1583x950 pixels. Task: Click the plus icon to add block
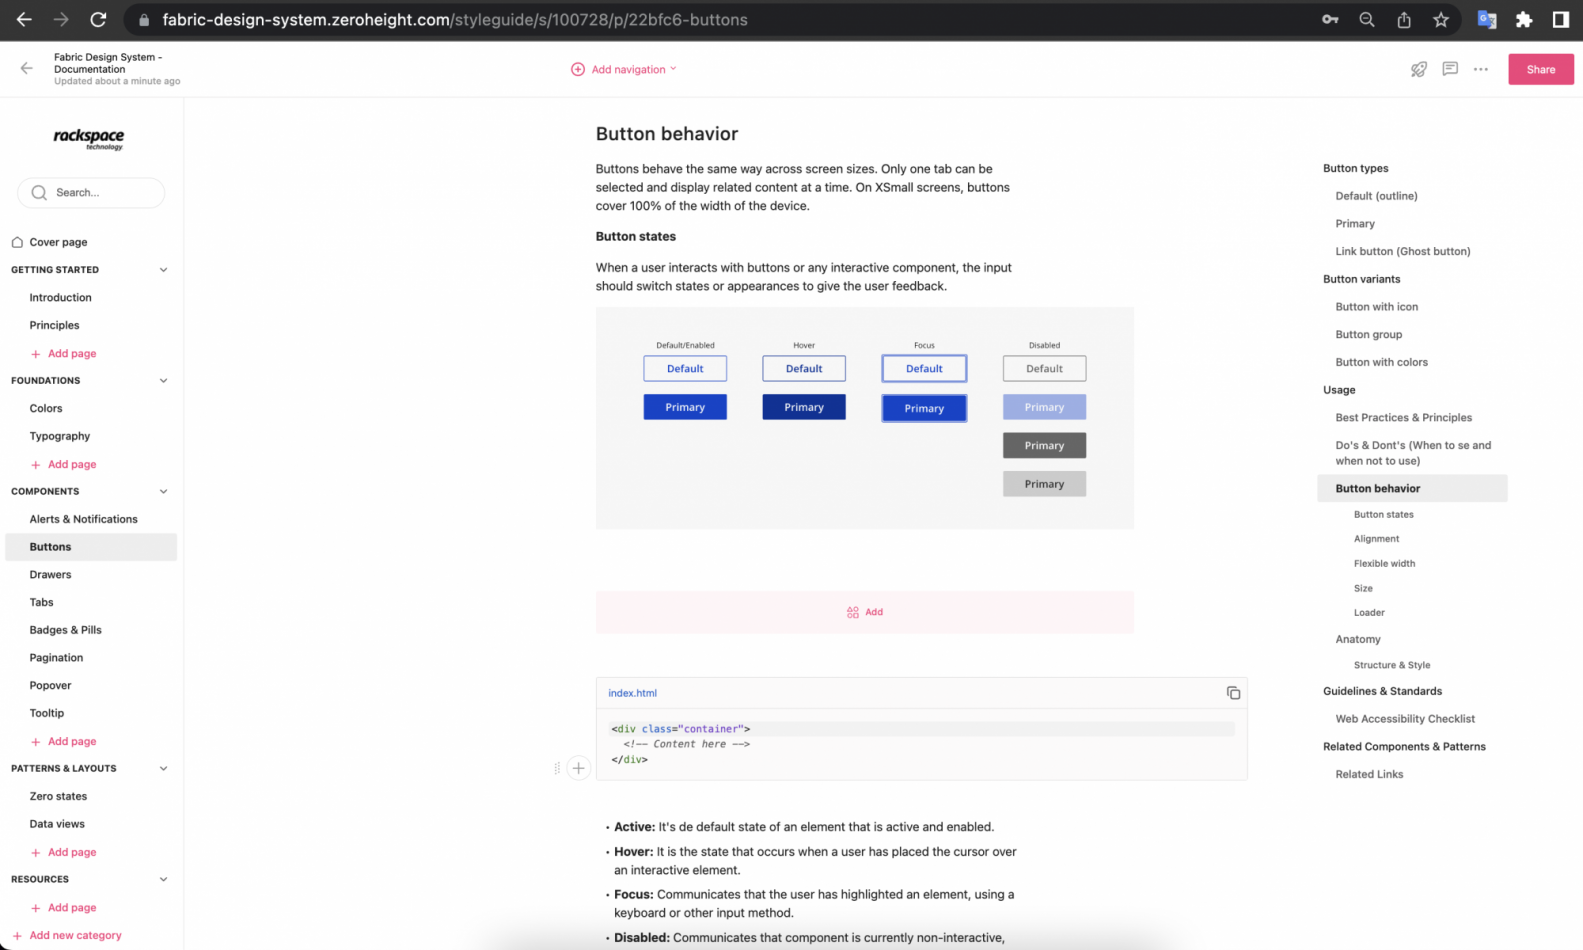(578, 768)
